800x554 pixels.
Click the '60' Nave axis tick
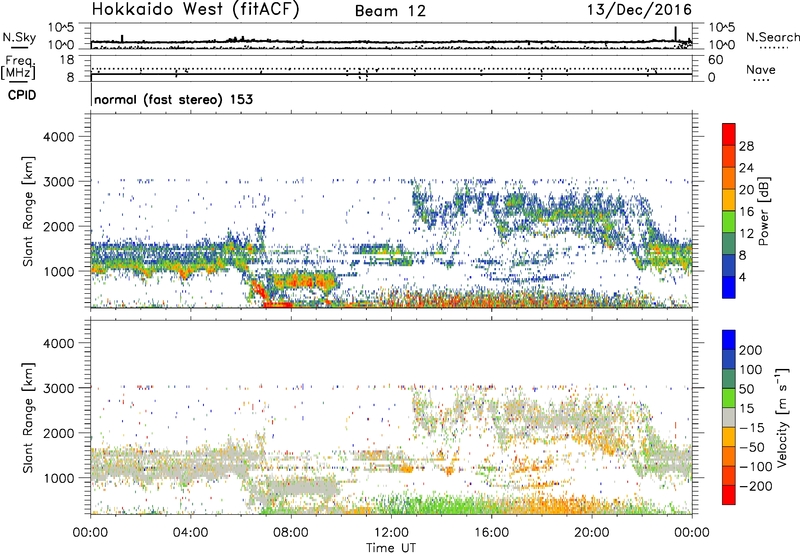click(715, 60)
